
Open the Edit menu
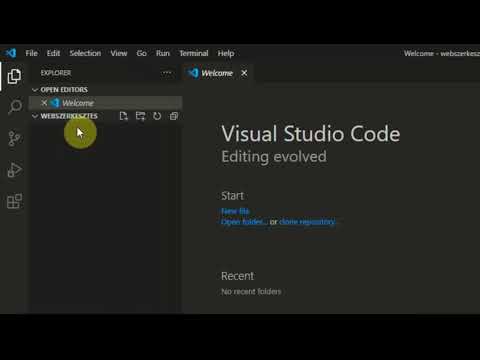[x=53, y=53]
